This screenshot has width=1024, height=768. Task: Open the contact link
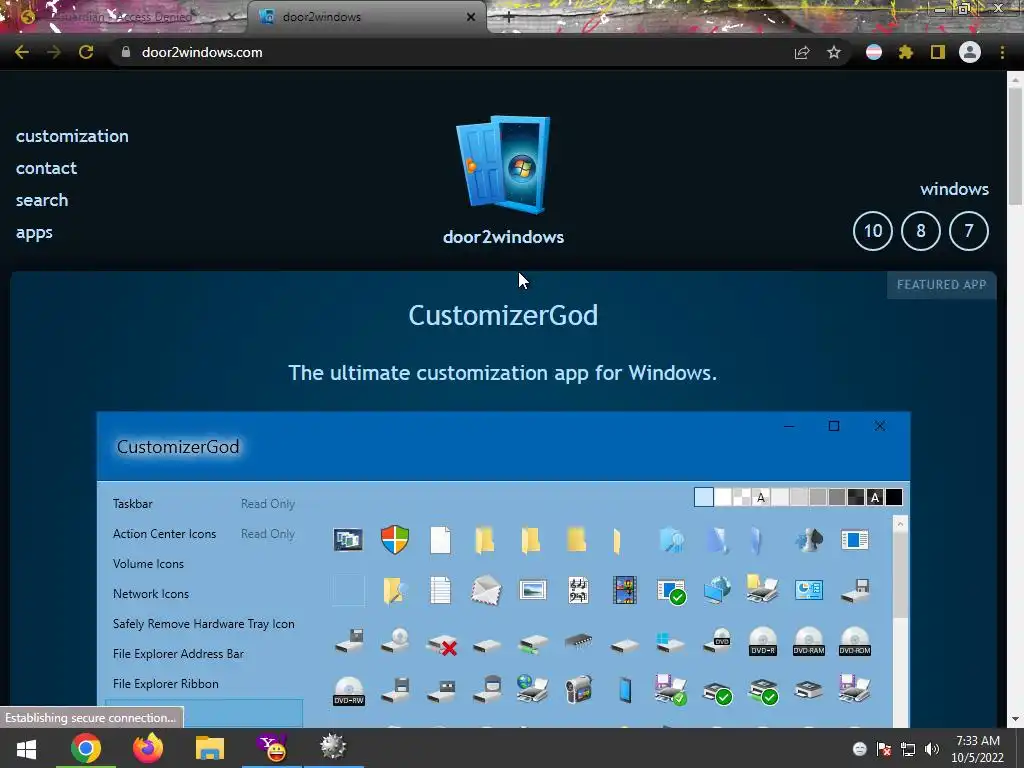pyautogui.click(x=46, y=168)
